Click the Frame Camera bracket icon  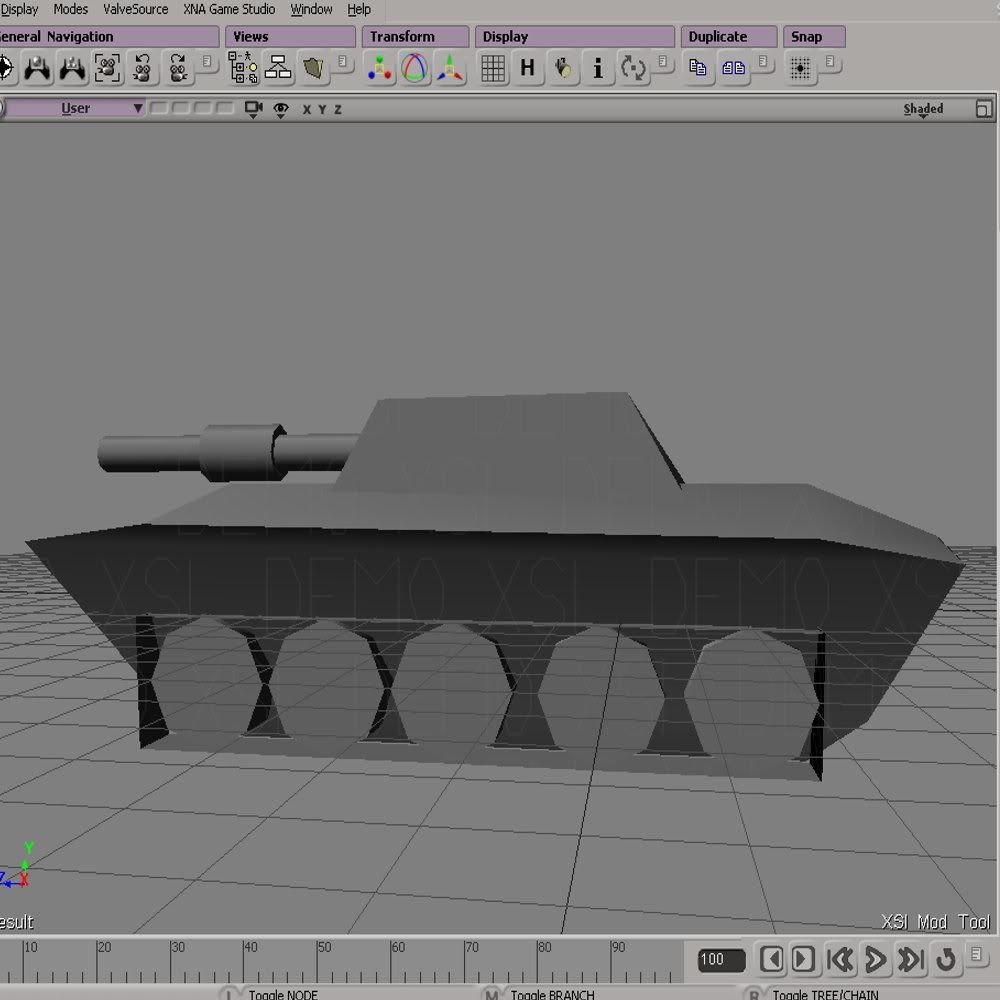[107, 68]
